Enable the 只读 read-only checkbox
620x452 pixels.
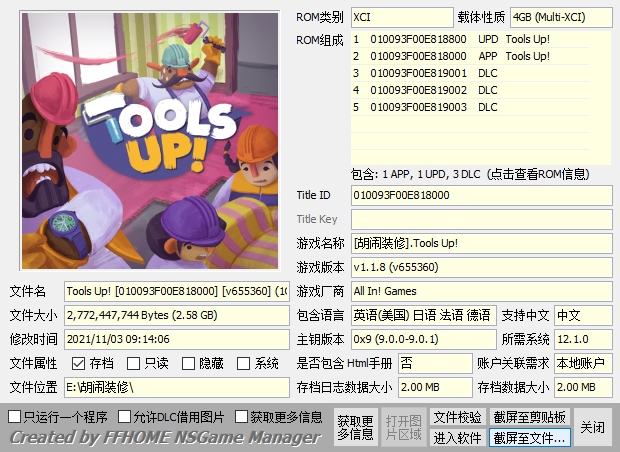[x=133, y=363]
